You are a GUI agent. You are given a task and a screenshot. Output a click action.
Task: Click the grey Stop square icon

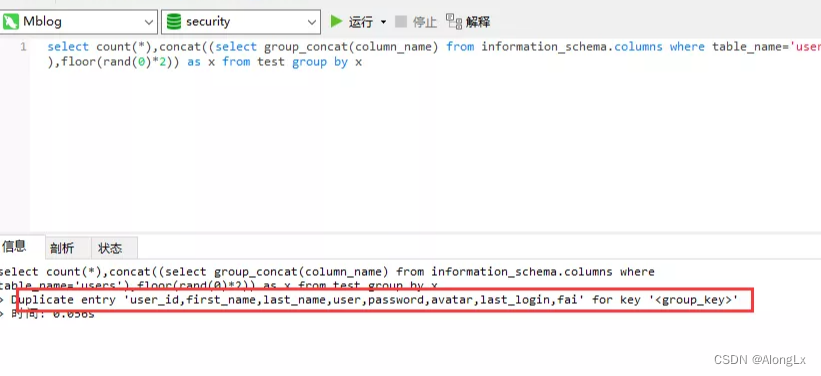coord(401,21)
